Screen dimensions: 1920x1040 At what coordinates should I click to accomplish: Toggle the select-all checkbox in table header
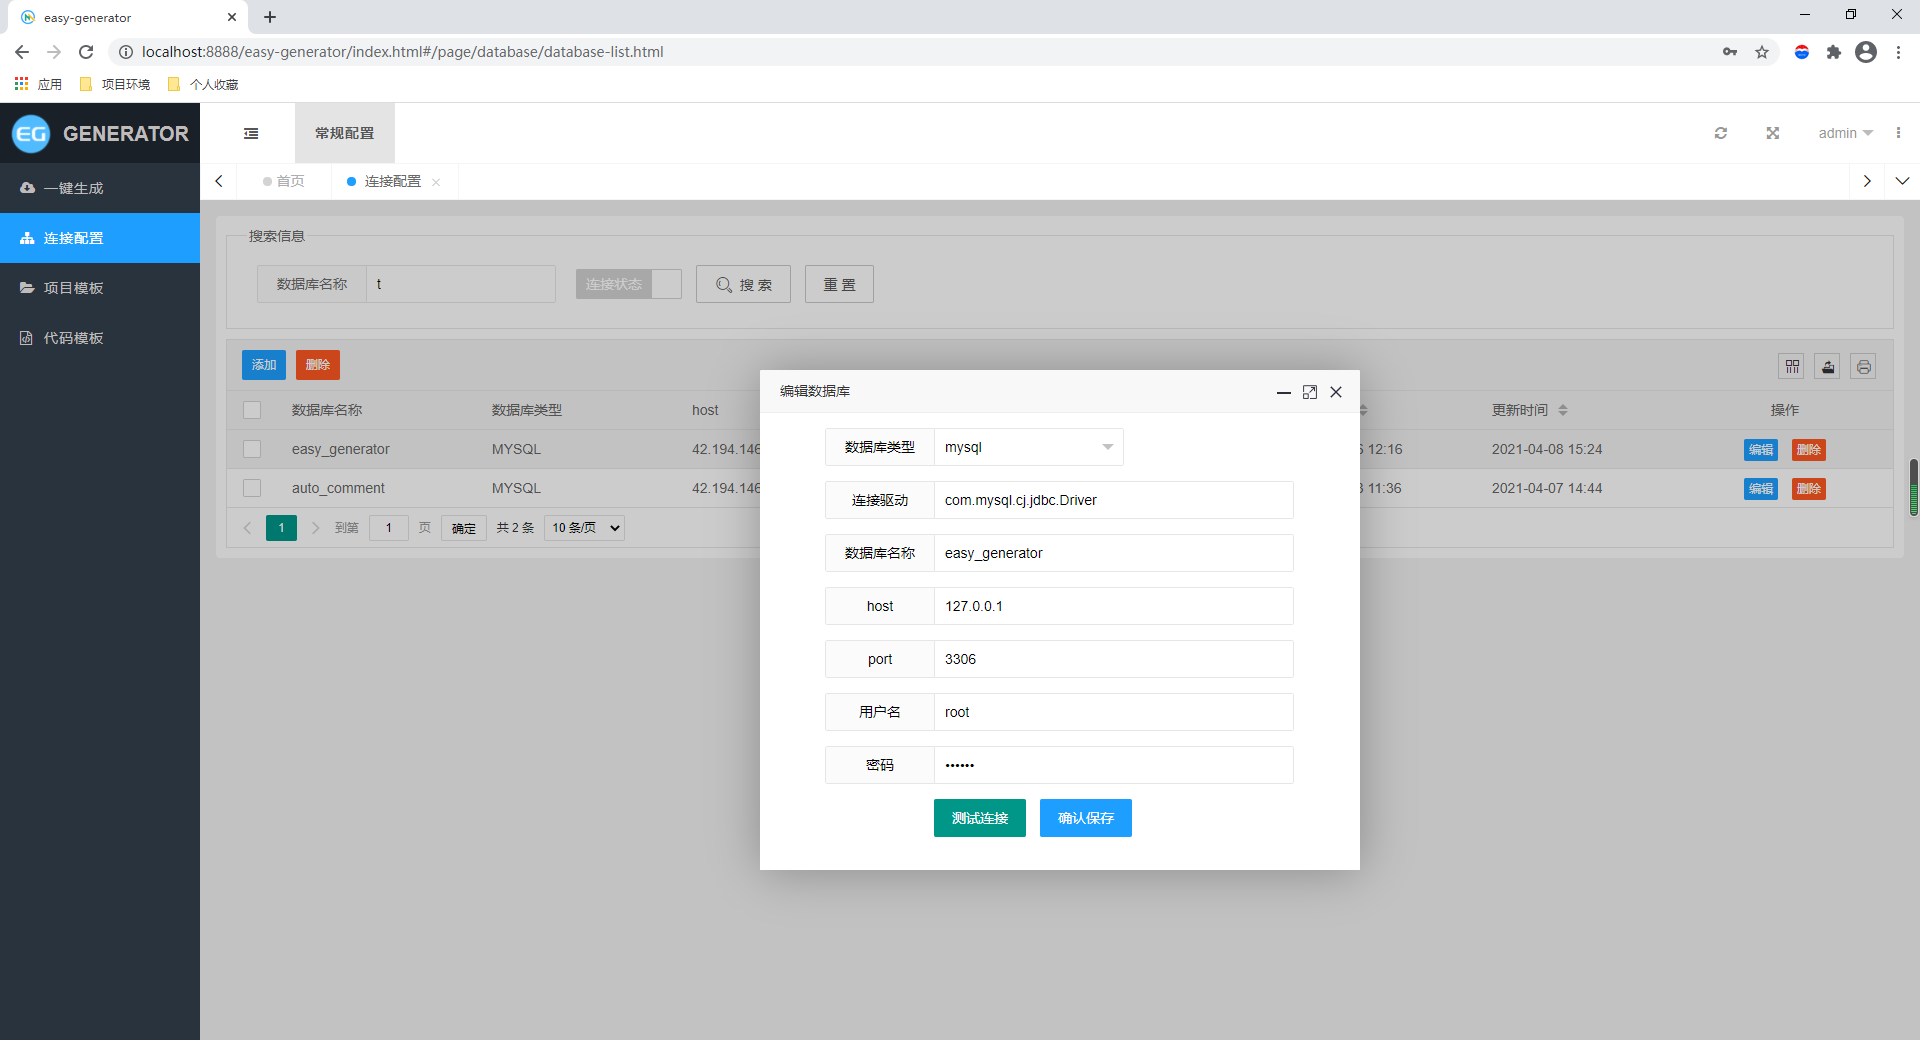[252, 410]
